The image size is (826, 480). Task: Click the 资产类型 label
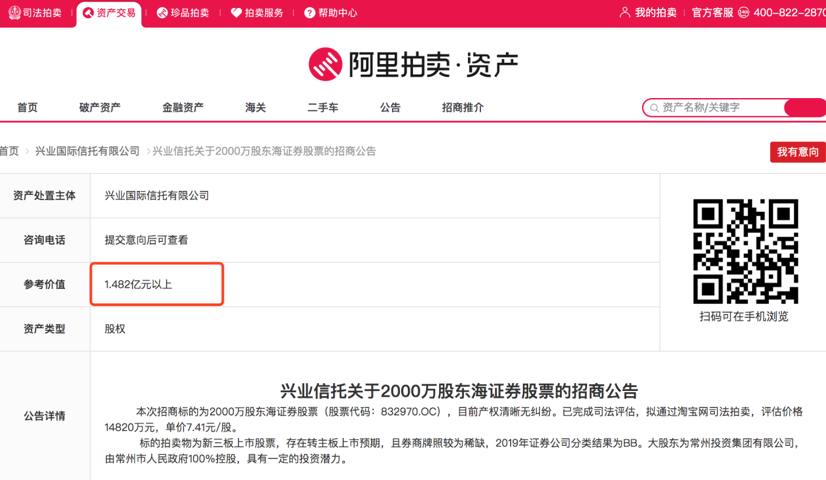(x=44, y=329)
